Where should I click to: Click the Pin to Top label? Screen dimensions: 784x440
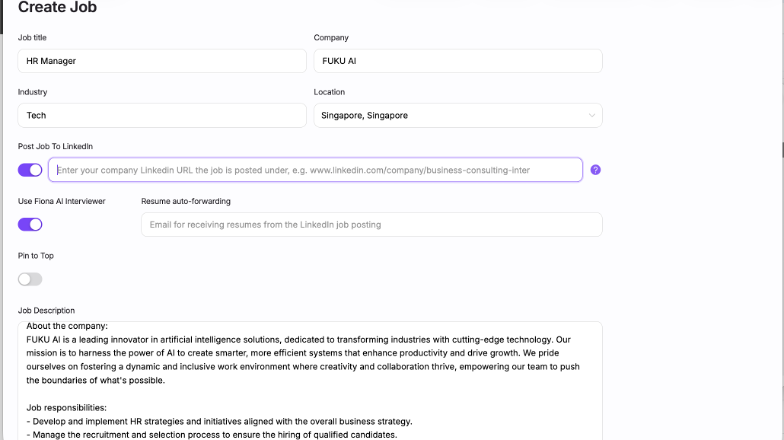click(x=36, y=256)
